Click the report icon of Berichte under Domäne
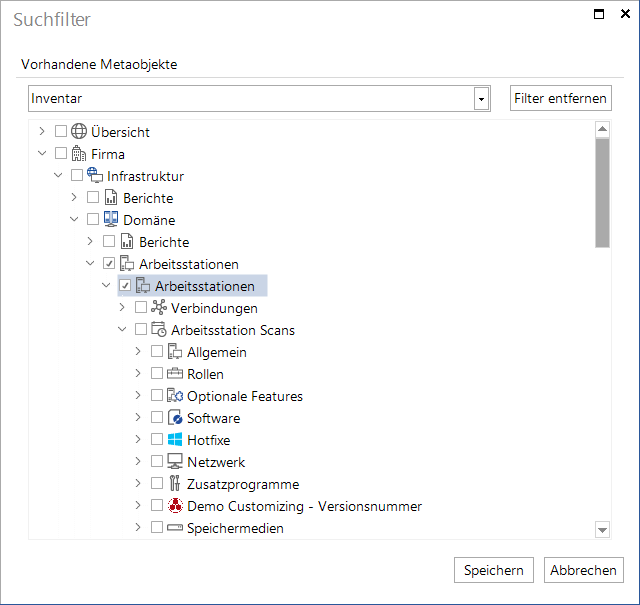640x605 pixels. (127, 241)
